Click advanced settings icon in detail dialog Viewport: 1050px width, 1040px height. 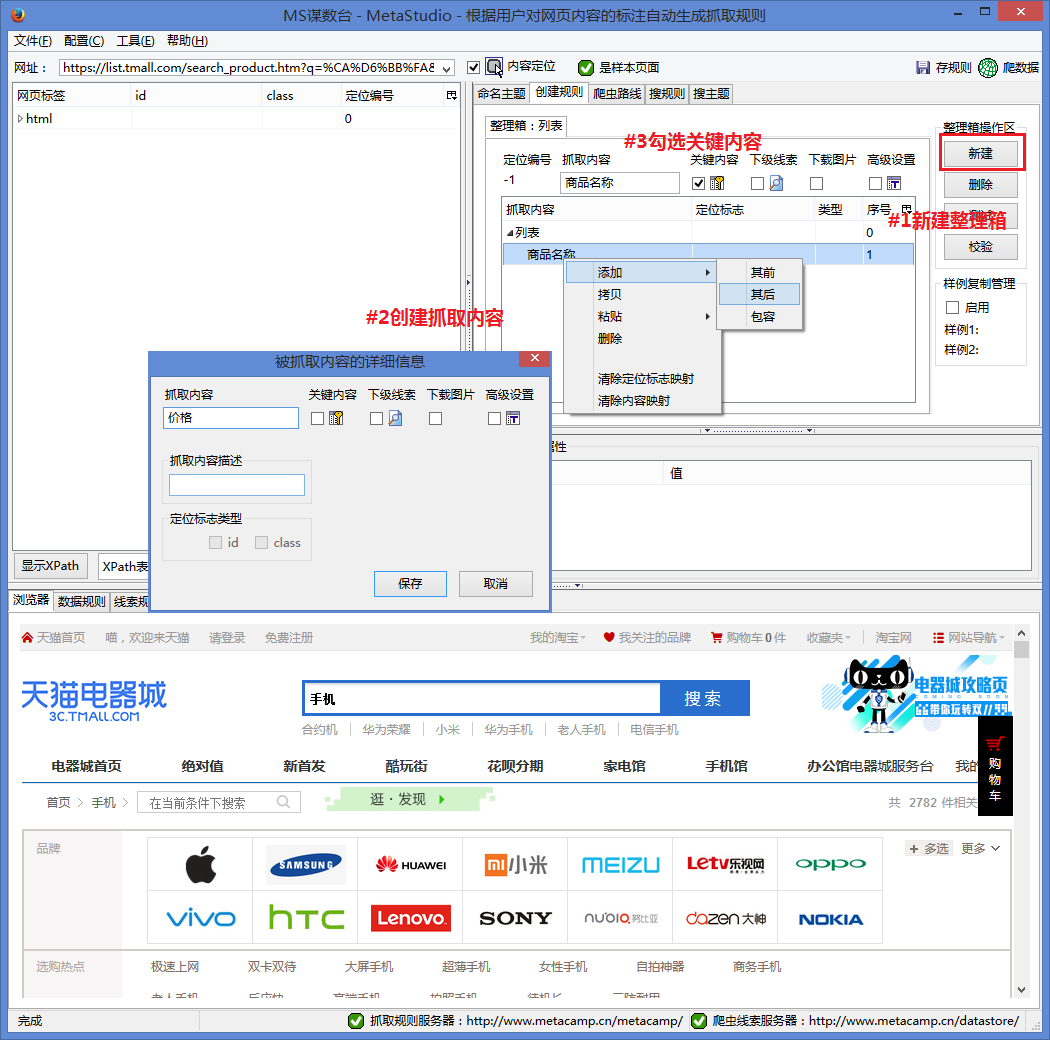[x=513, y=419]
